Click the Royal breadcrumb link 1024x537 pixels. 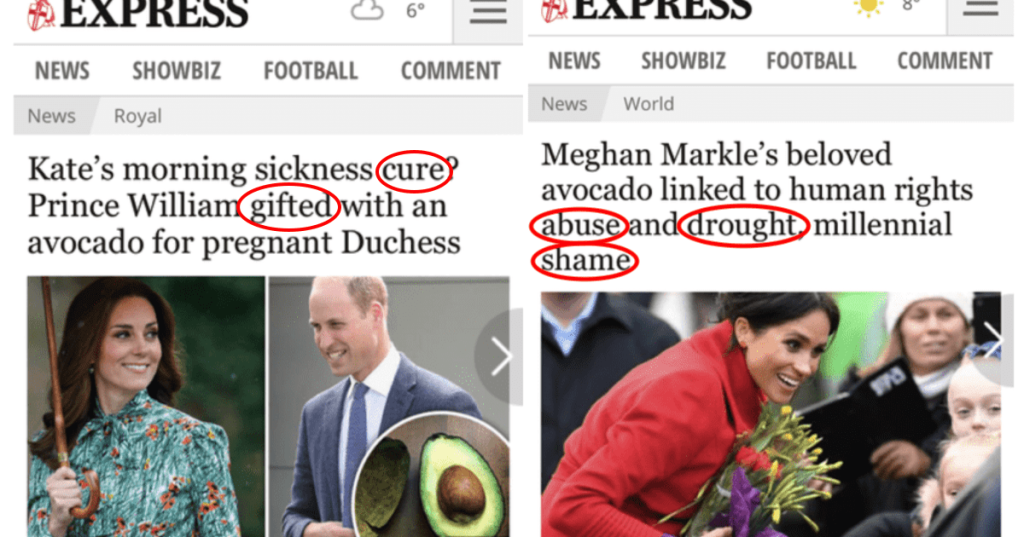click(138, 116)
